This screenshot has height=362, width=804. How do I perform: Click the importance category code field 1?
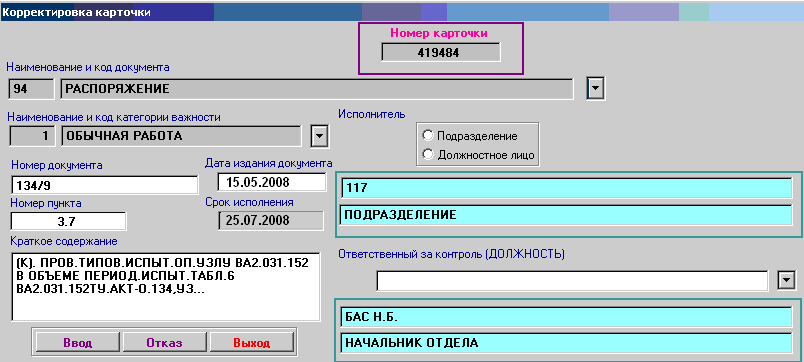click(x=31, y=136)
